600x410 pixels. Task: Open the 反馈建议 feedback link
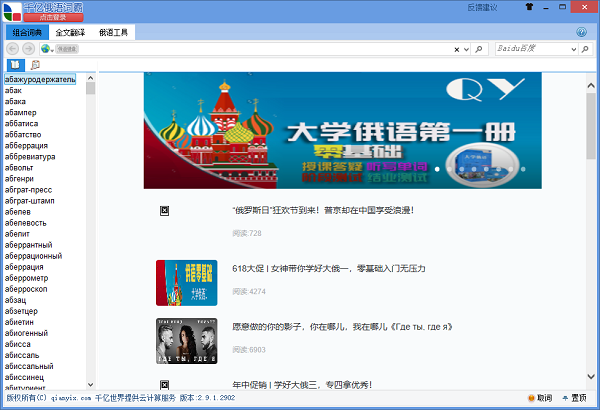482,7
